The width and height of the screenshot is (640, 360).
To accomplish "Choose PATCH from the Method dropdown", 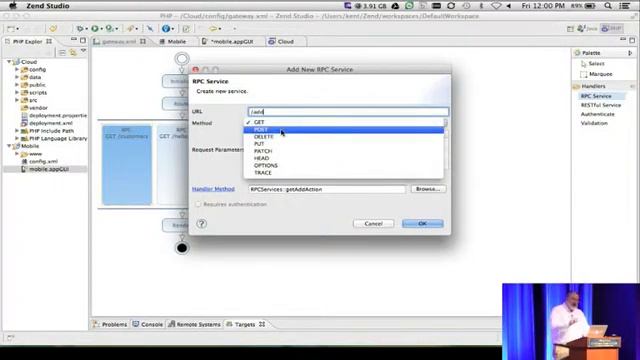I will [344, 151].
